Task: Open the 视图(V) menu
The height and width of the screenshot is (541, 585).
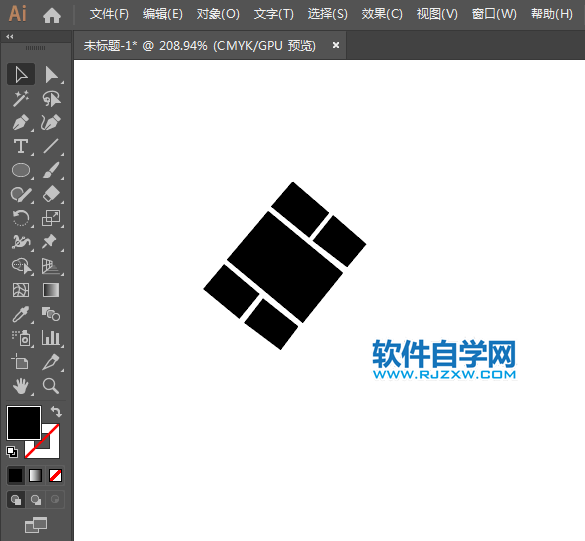Action: click(437, 14)
